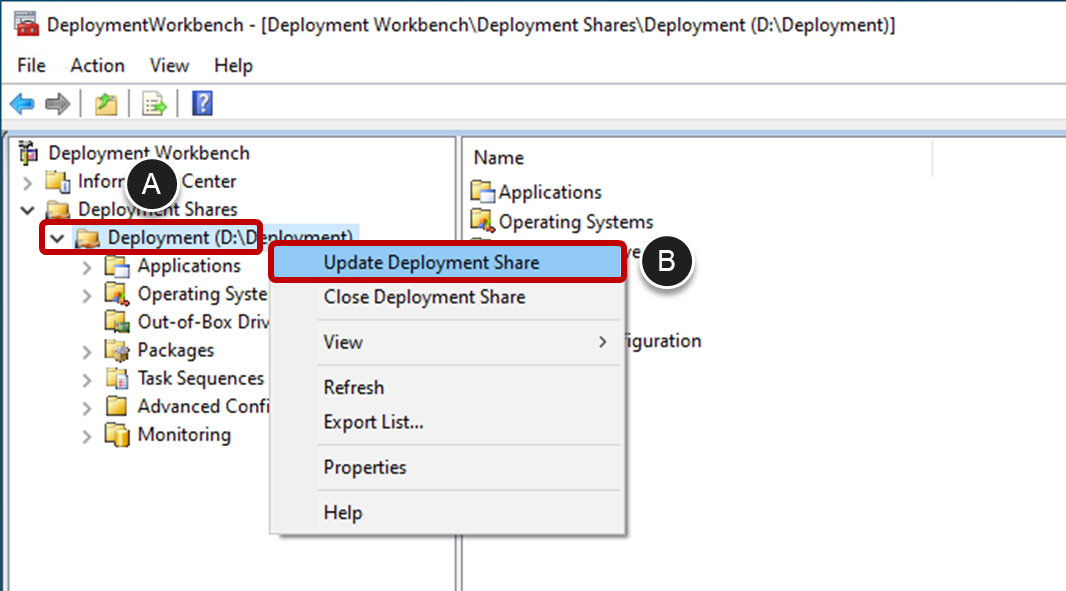This screenshot has height=591, width=1066.
Task: Click the Name column header
Action: coord(499,158)
